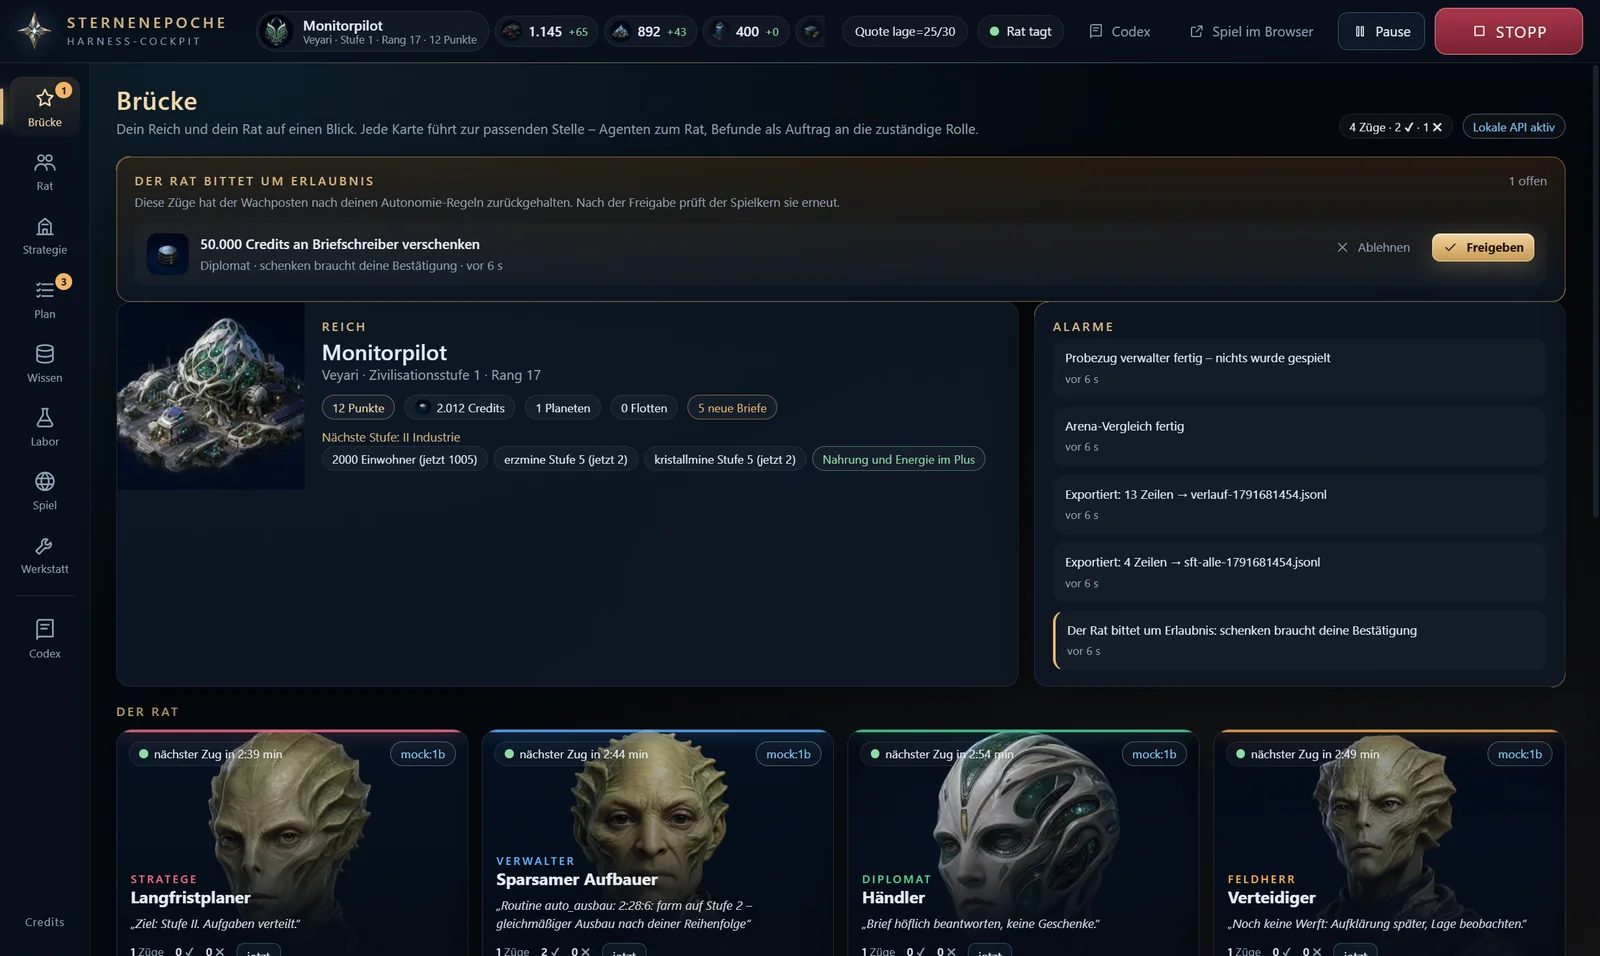Pause the harness with the Pause button

tap(1381, 32)
